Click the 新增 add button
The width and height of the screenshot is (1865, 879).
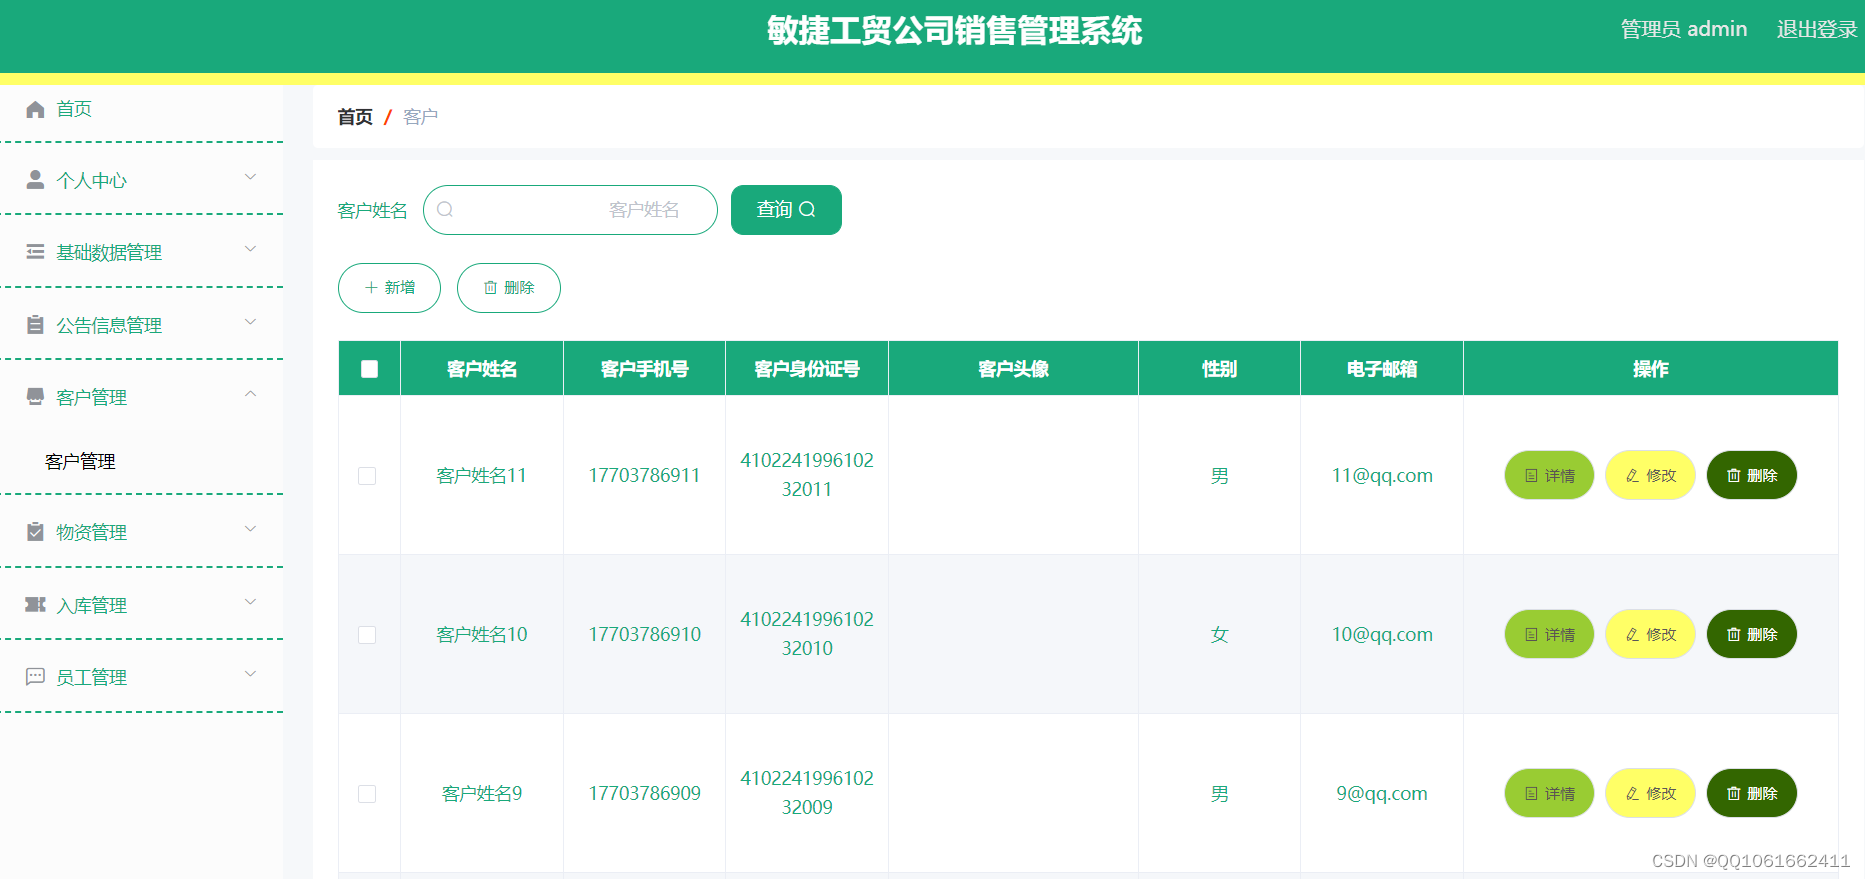tap(389, 288)
